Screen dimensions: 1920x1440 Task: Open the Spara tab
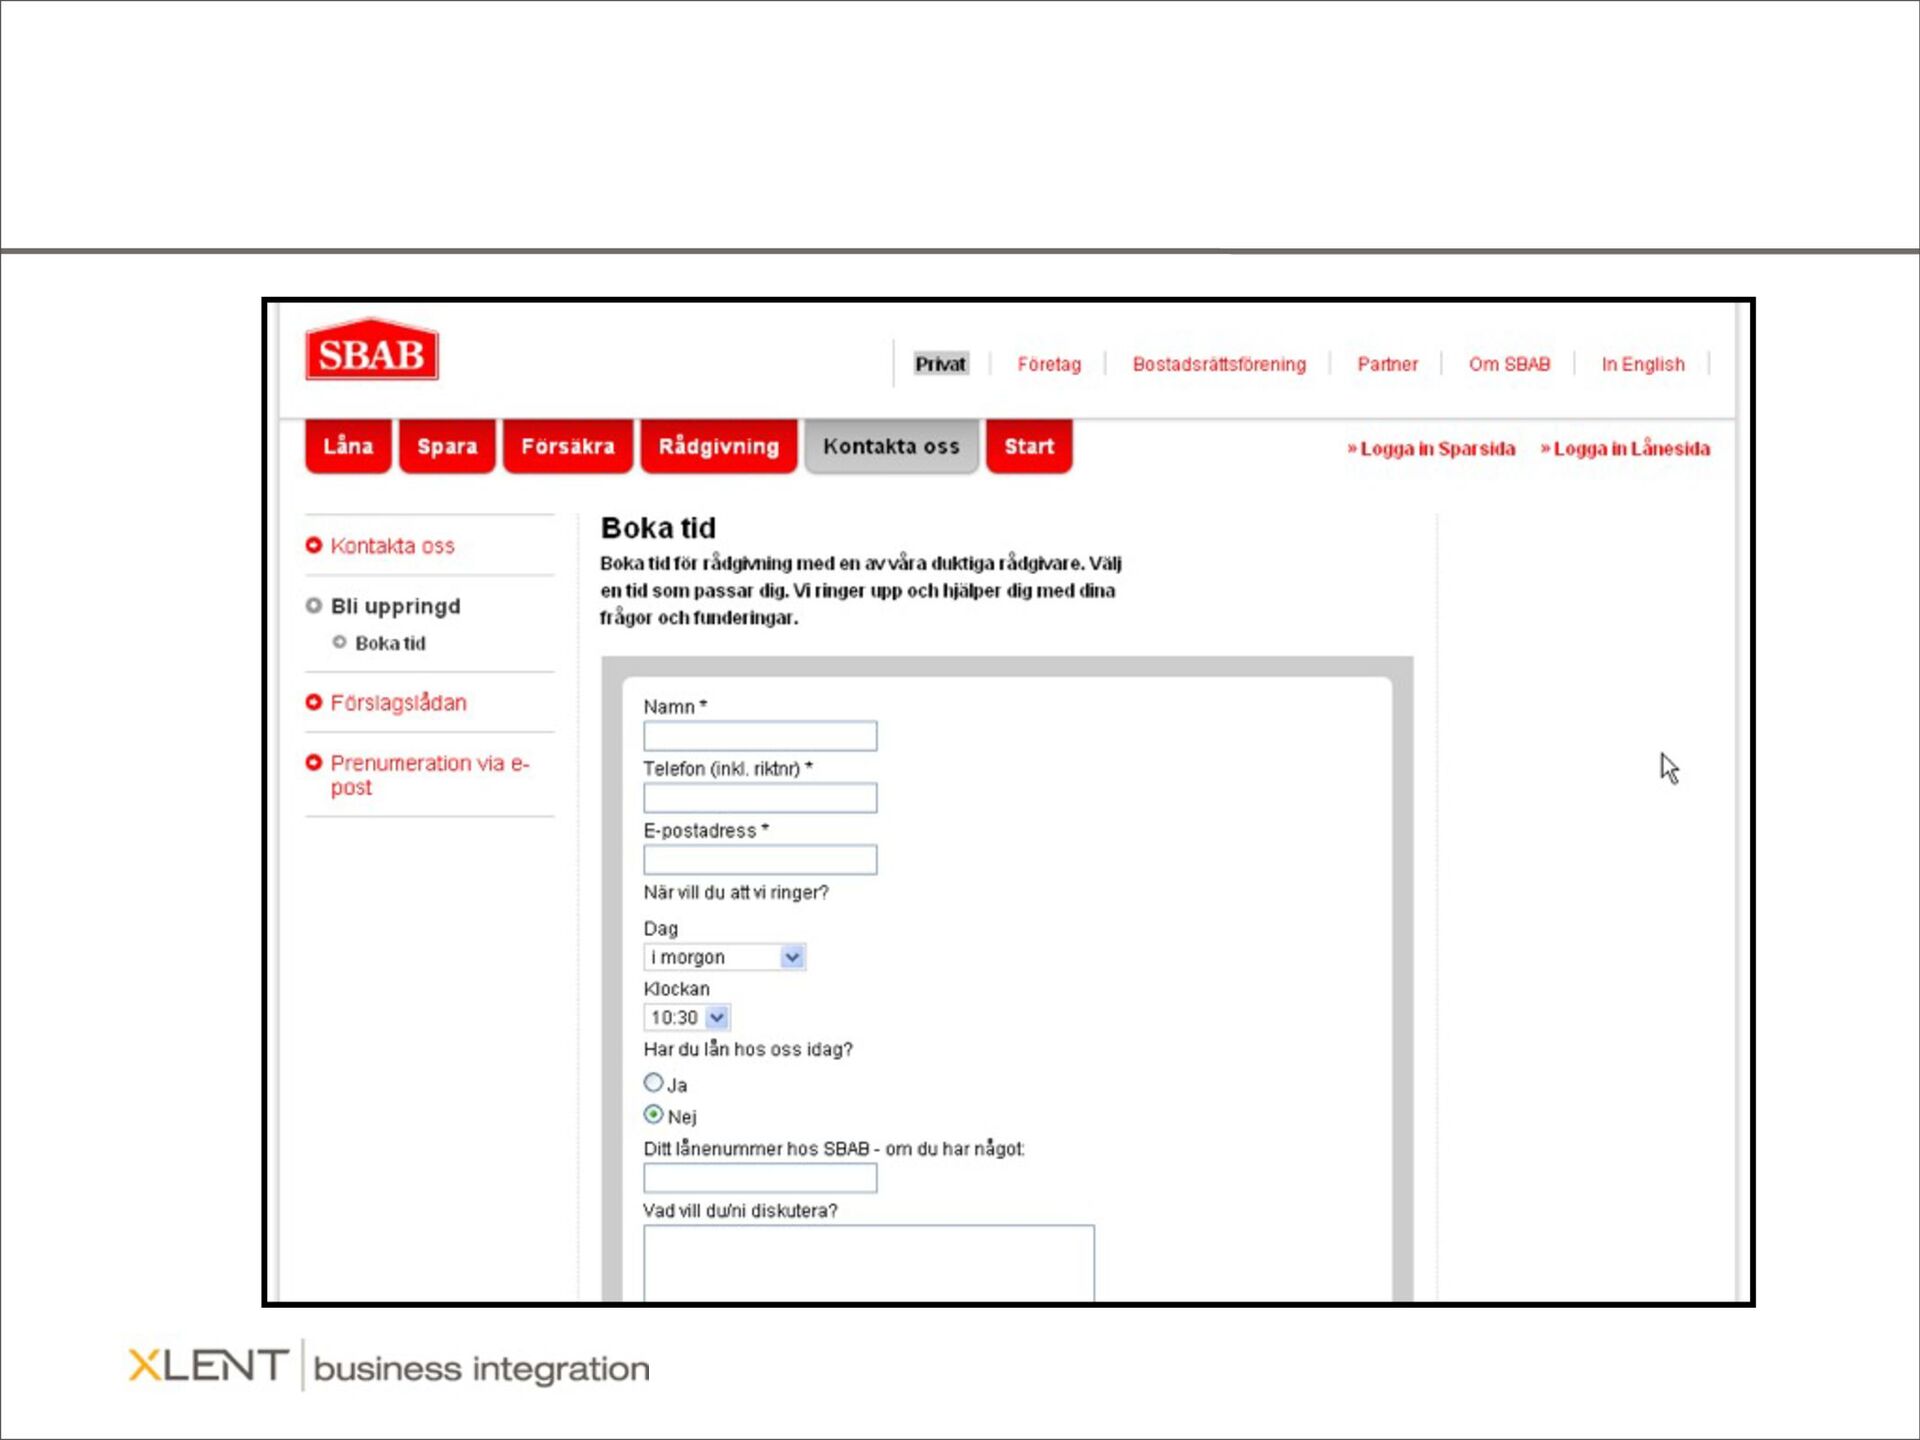click(447, 446)
